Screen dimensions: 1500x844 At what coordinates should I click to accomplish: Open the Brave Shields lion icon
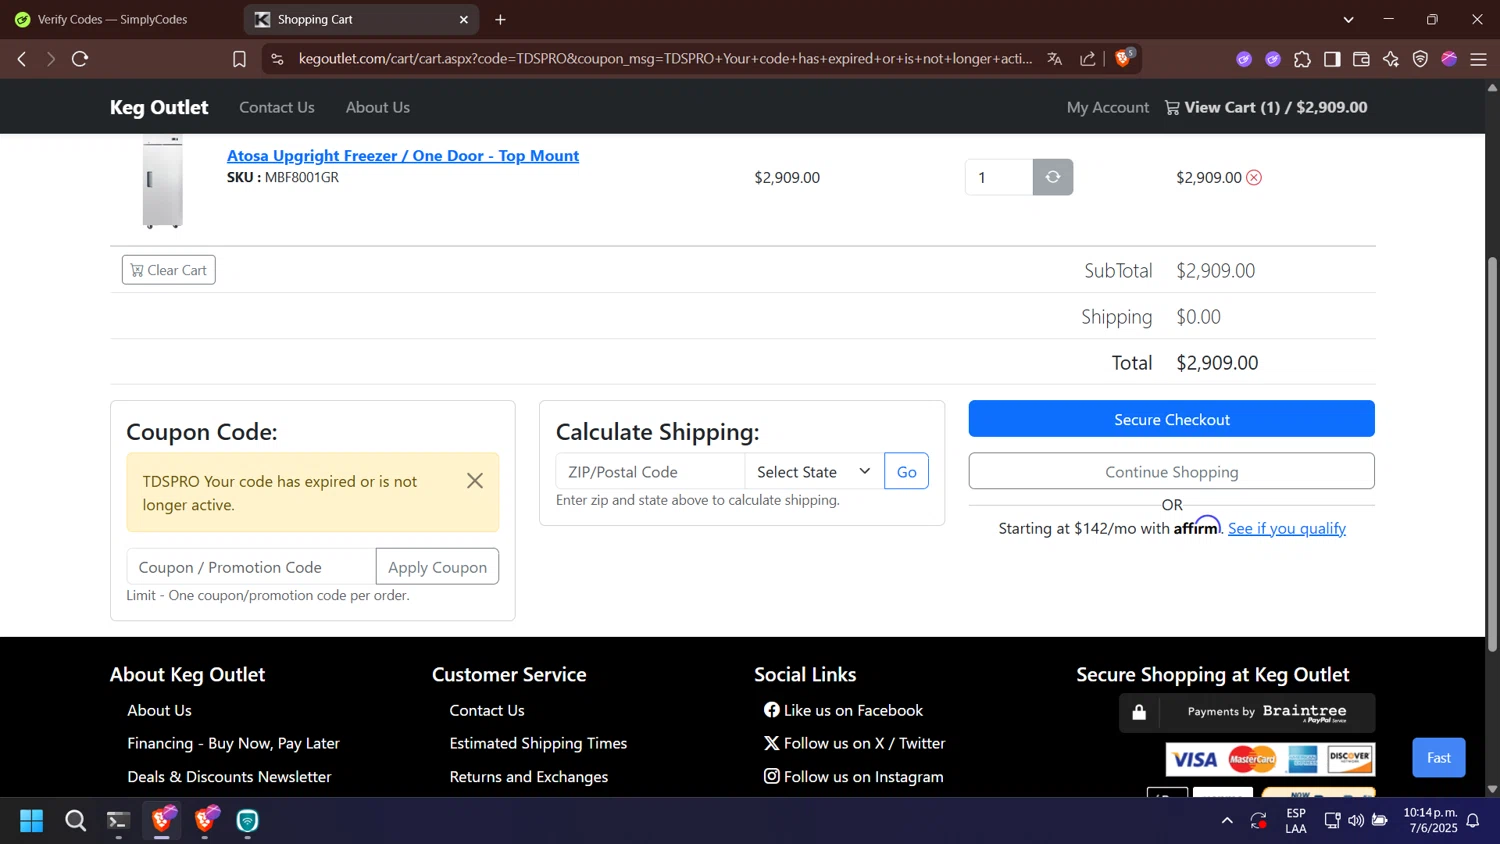pos(1123,58)
